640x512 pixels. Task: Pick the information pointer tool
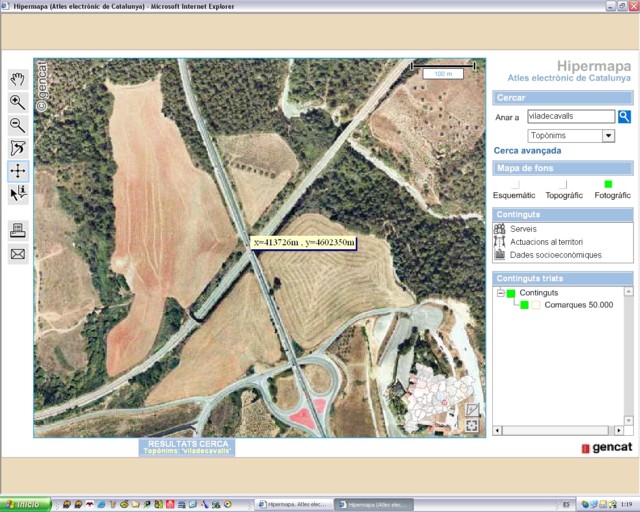pyautogui.click(x=18, y=194)
